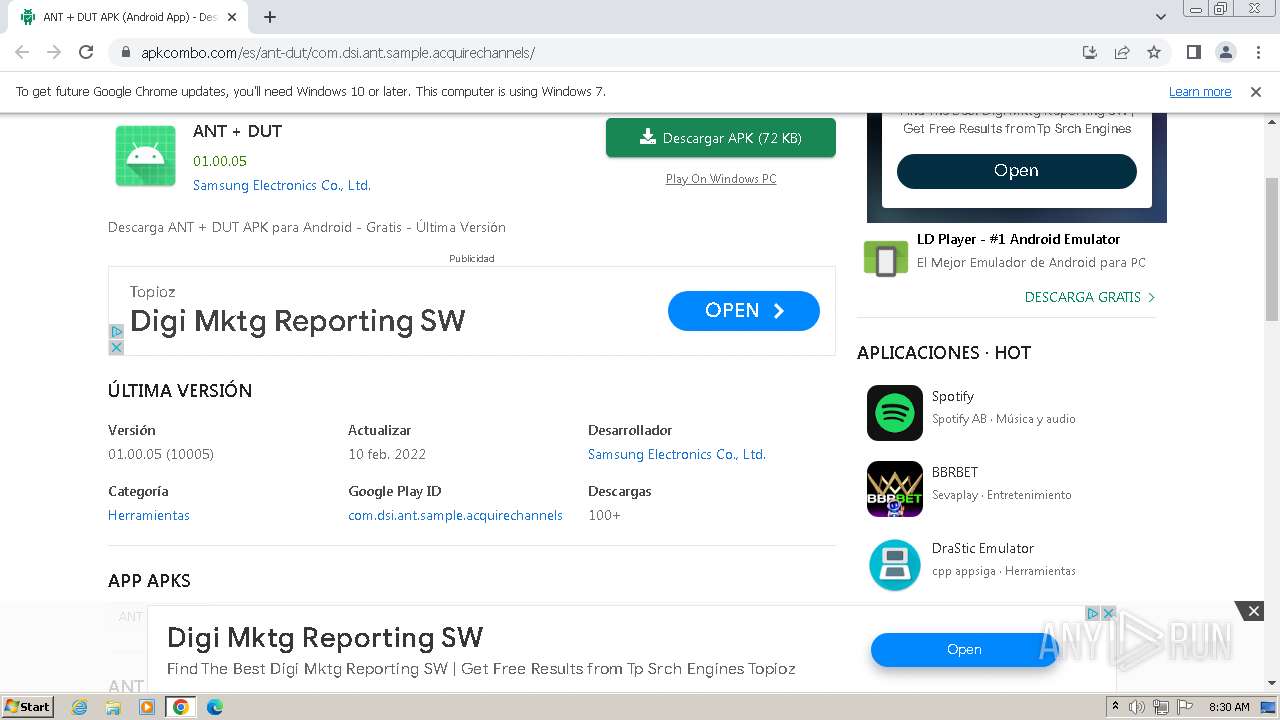
Task: Open Samsung Electronics link under Desarrollador
Action: [x=677, y=454]
